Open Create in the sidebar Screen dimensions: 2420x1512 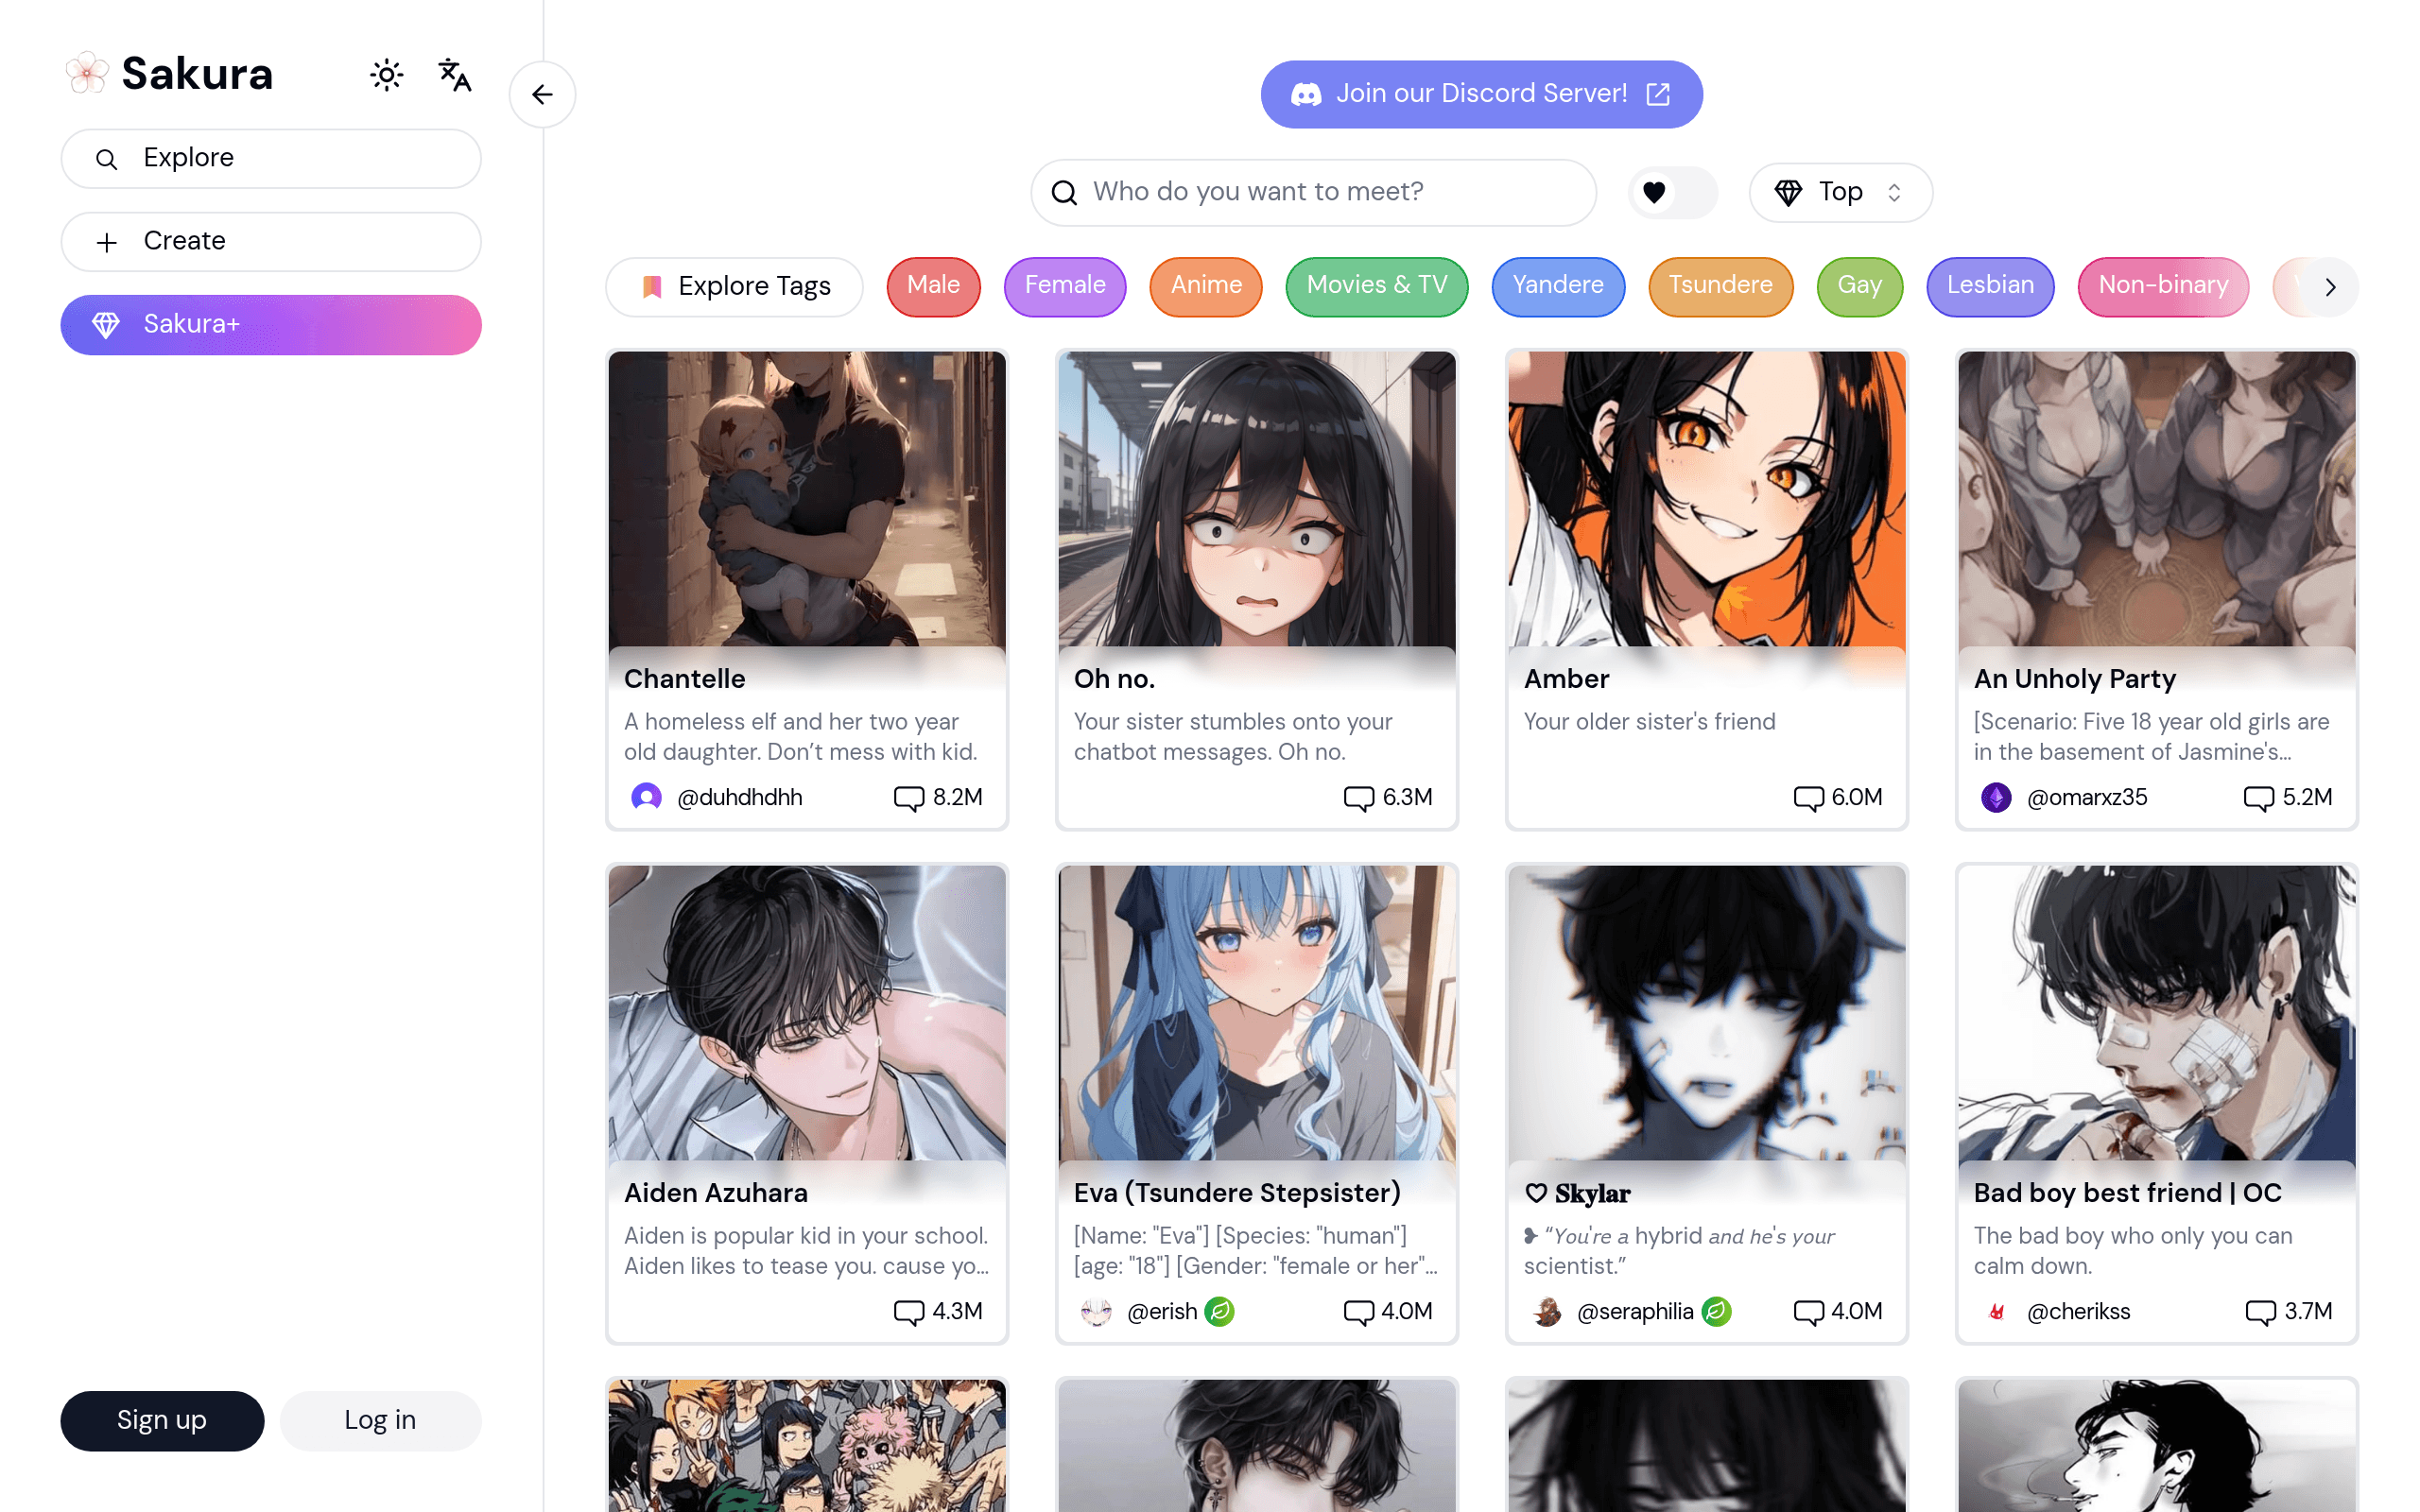(271, 241)
